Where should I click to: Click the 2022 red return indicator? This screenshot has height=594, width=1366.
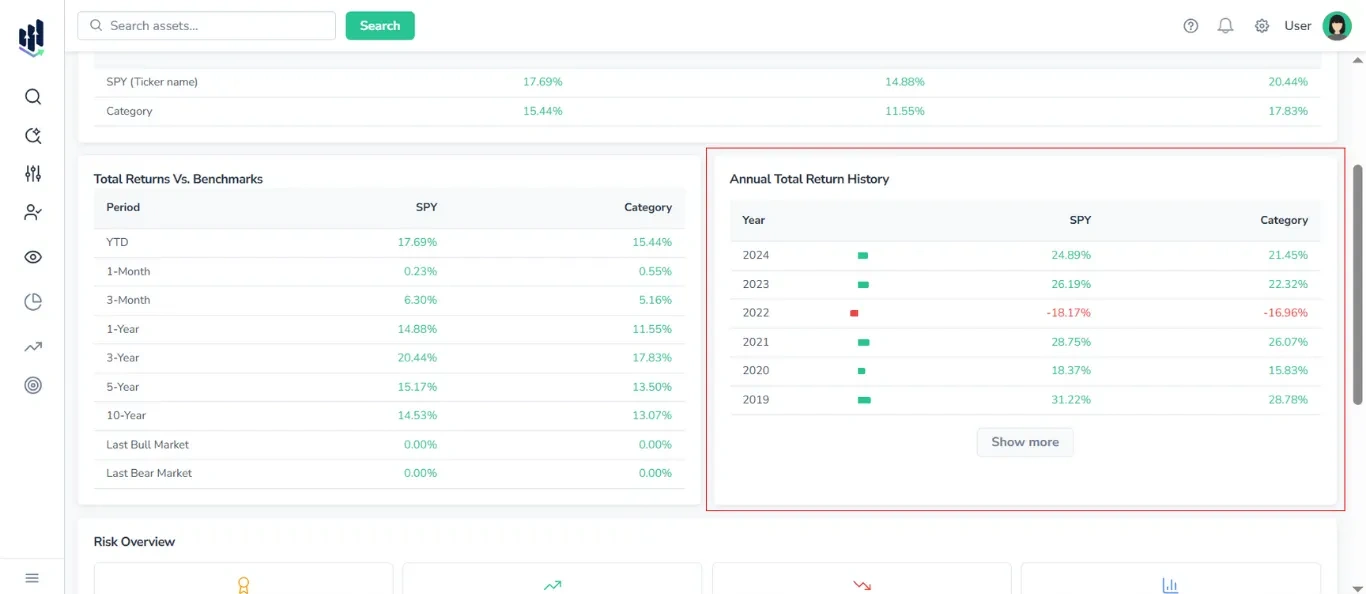coord(855,312)
